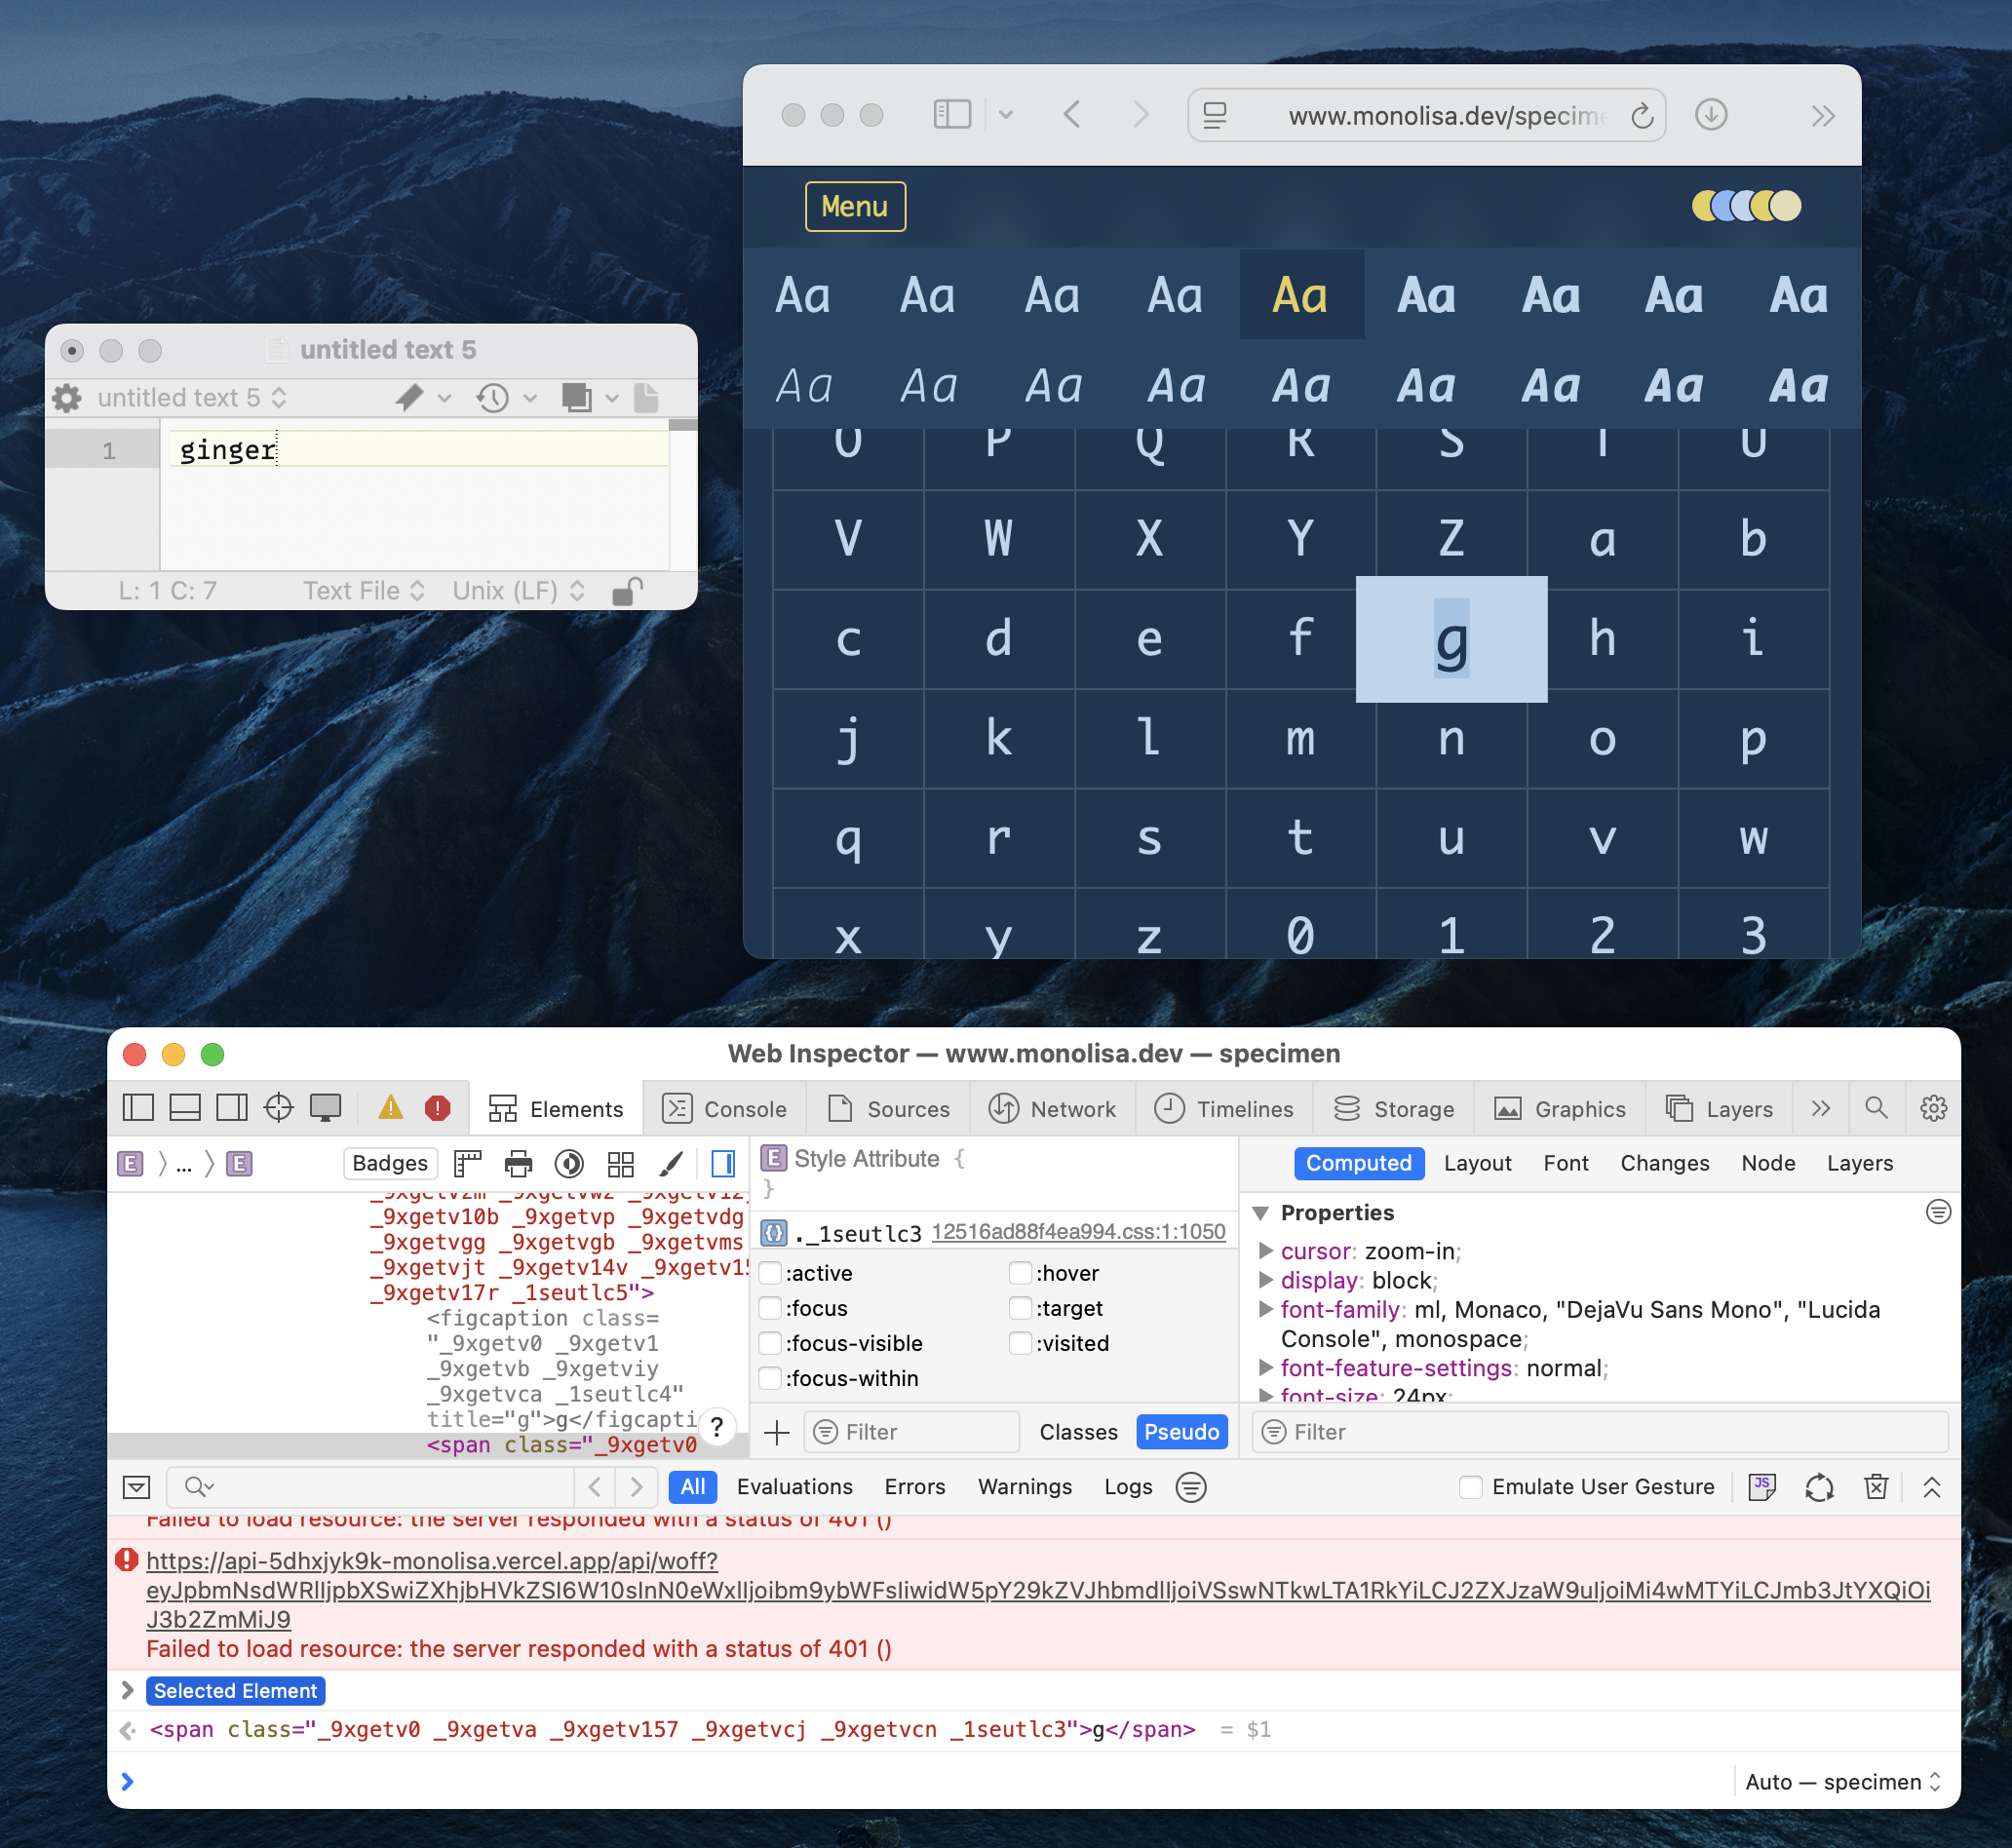Screen dimensions: 2012x1848
Task: Click Classes button in styles
Action: [1078, 1432]
